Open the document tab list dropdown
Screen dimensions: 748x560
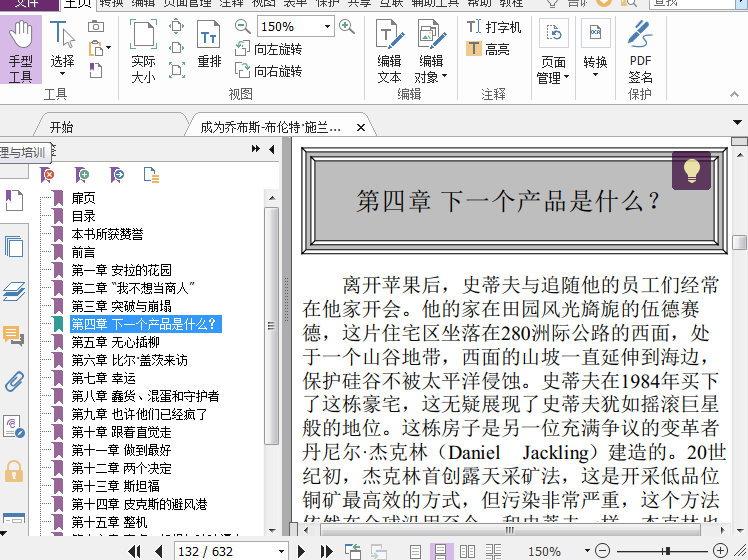pyautogui.click(x=737, y=123)
